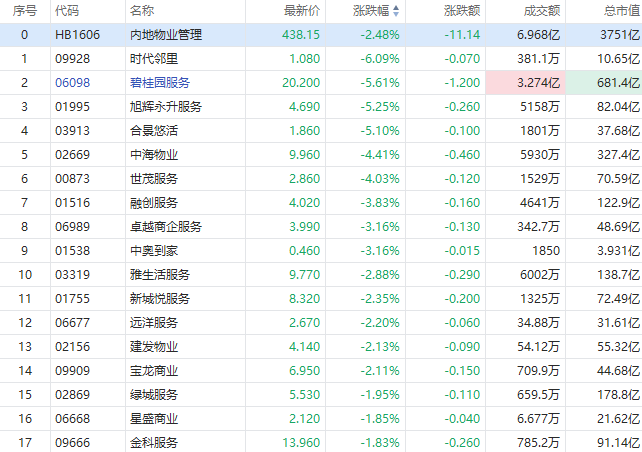
Task: Select the 时代邻里 row name
Action: pos(154,59)
